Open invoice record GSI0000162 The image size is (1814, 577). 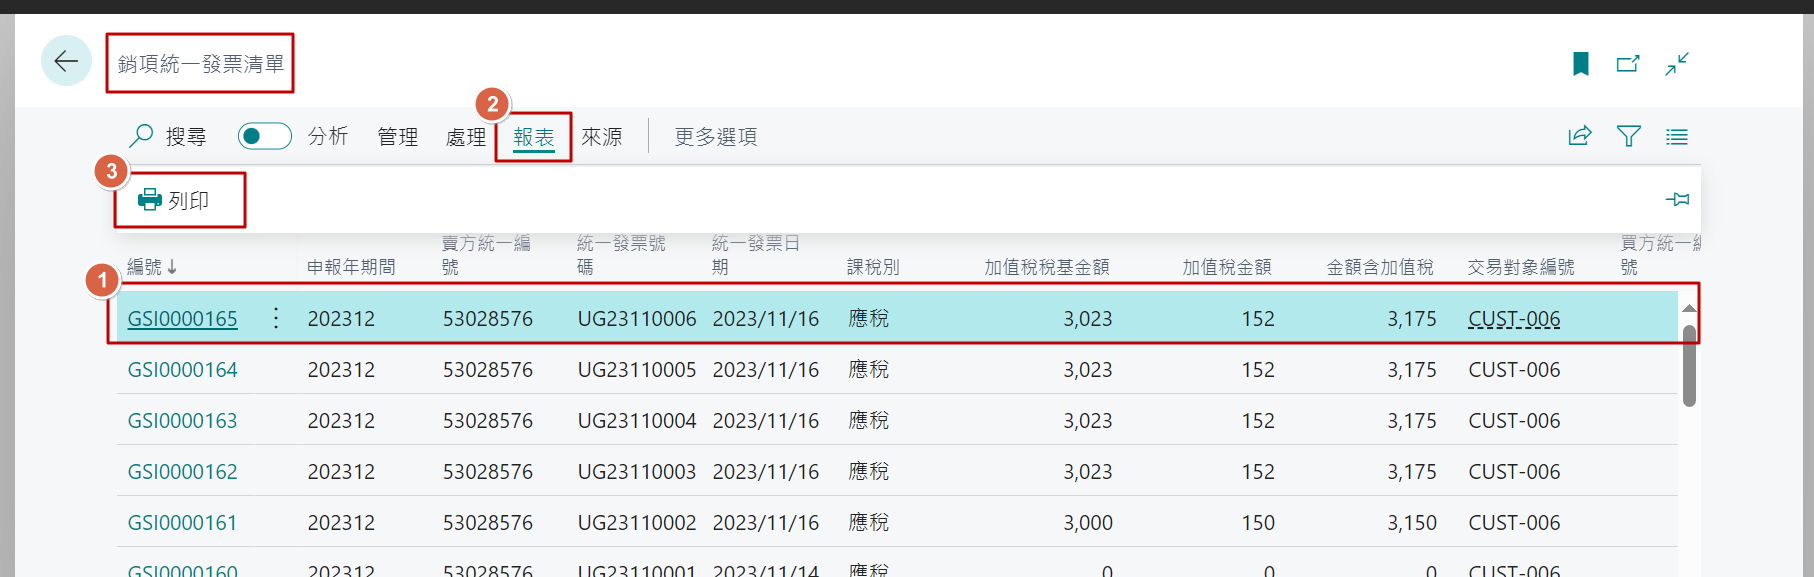click(183, 472)
